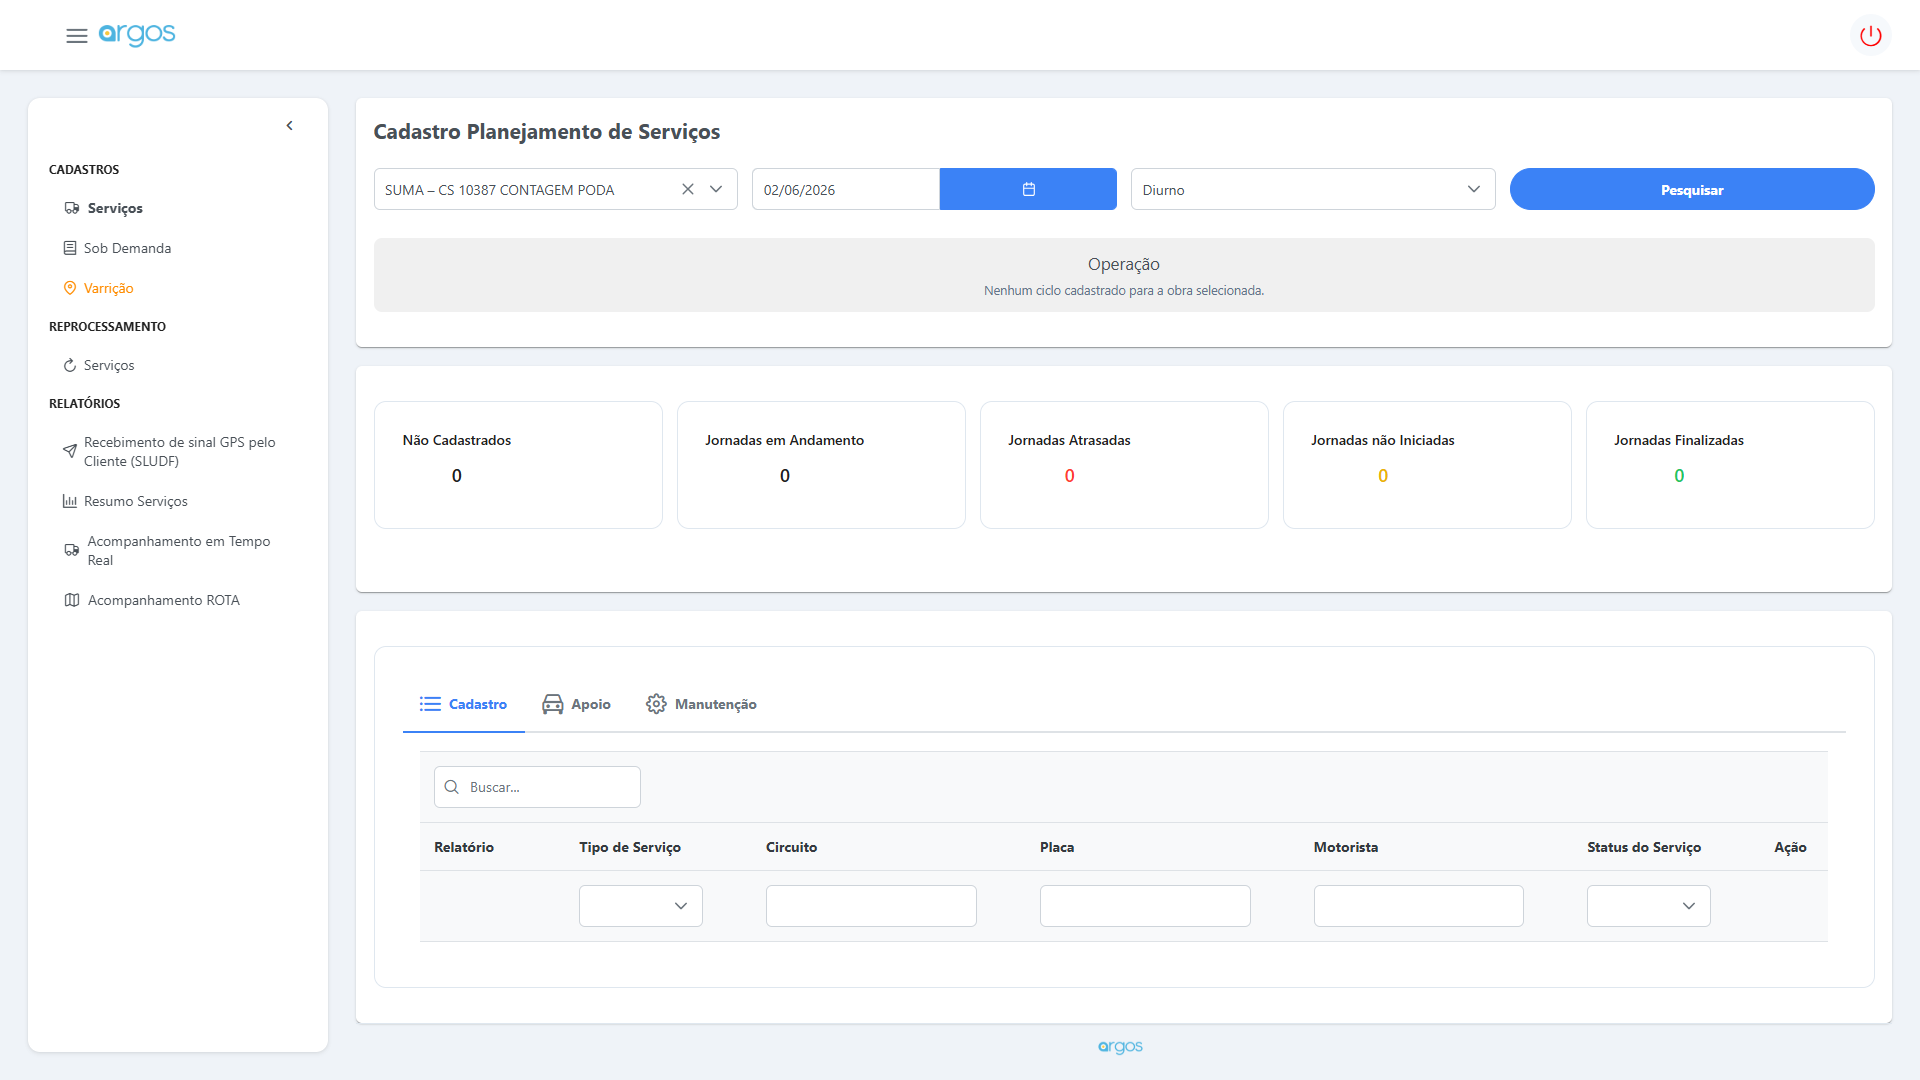Click the Resumo Serviços chart icon
The height and width of the screenshot is (1080, 1920).
pos(70,501)
